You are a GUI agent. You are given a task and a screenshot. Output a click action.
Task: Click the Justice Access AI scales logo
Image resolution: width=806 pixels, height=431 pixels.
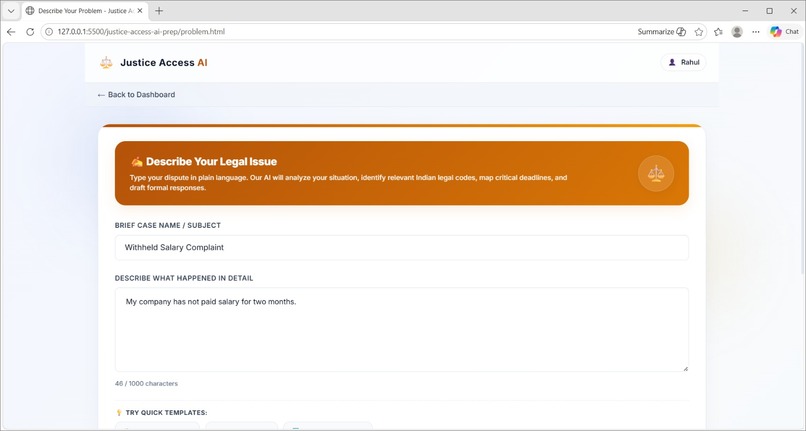pos(106,63)
